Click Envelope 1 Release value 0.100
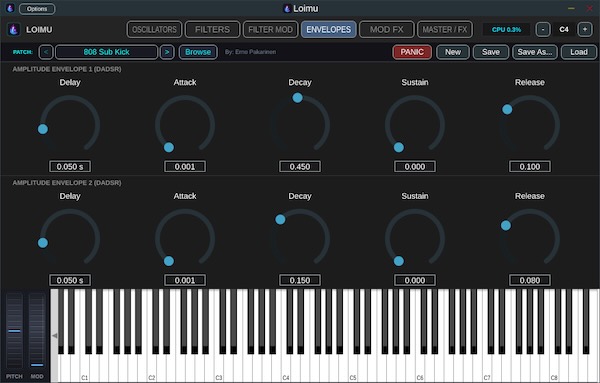 click(x=530, y=166)
